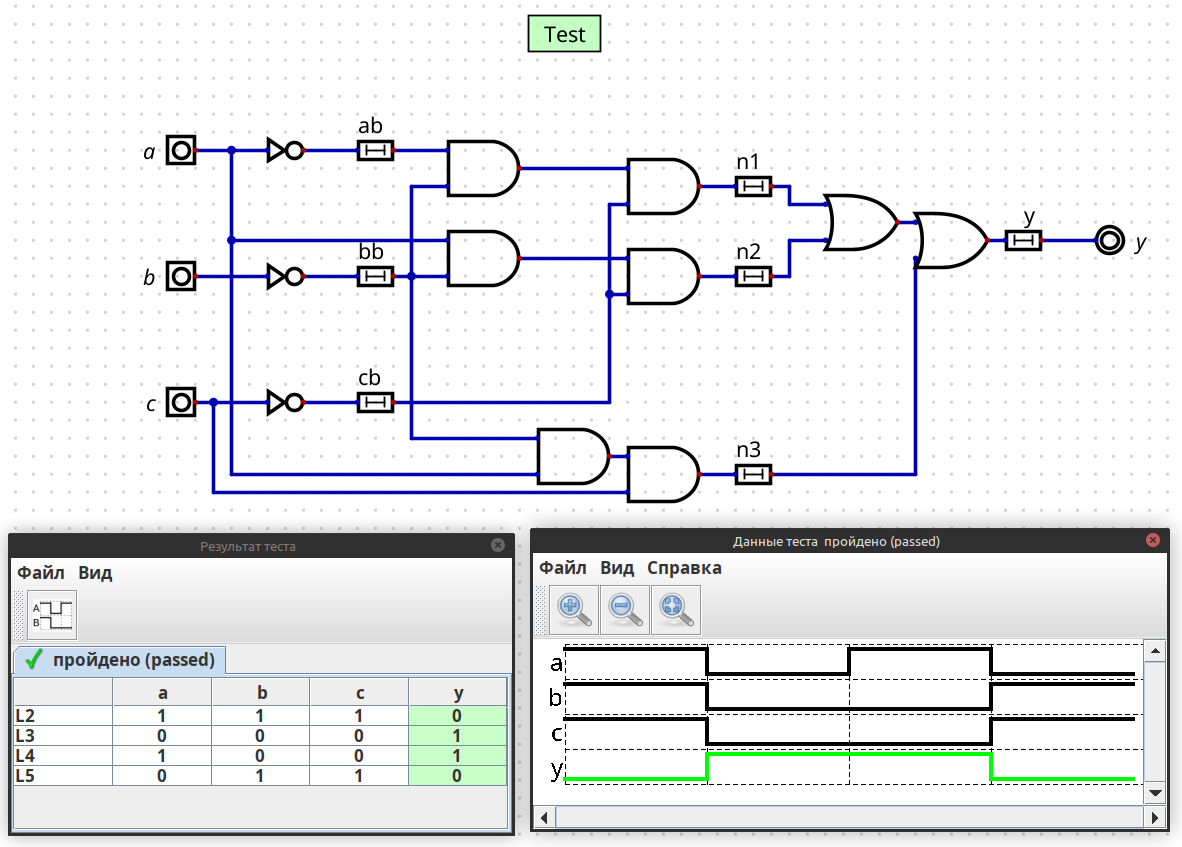The height and width of the screenshot is (847, 1182).
Task: Select the n2 probe component
Action: coord(753,277)
